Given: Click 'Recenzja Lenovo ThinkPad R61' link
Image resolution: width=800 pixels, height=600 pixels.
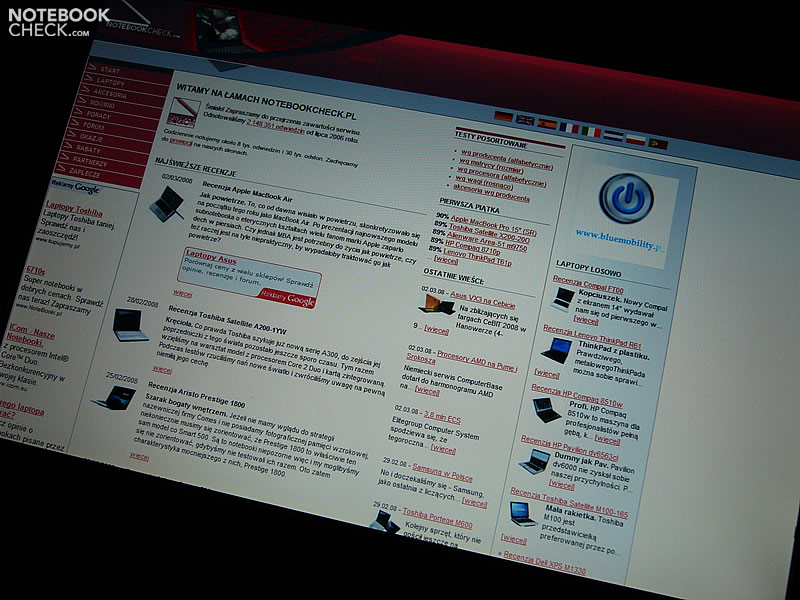Looking at the screenshot, I should [592, 336].
